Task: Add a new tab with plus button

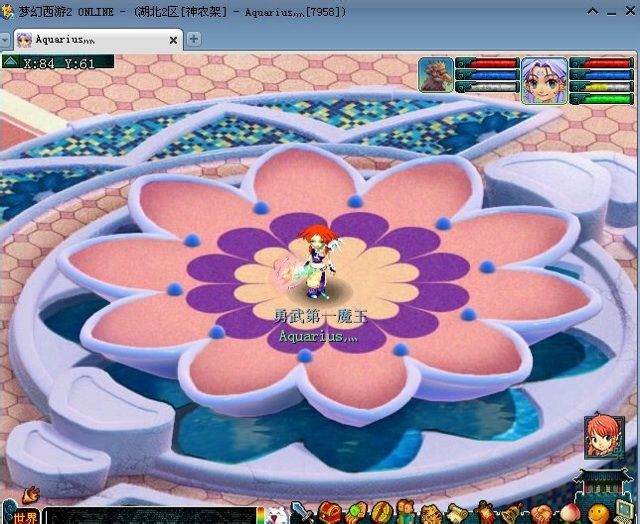Action: pyautogui.click(x=193, y=39)
